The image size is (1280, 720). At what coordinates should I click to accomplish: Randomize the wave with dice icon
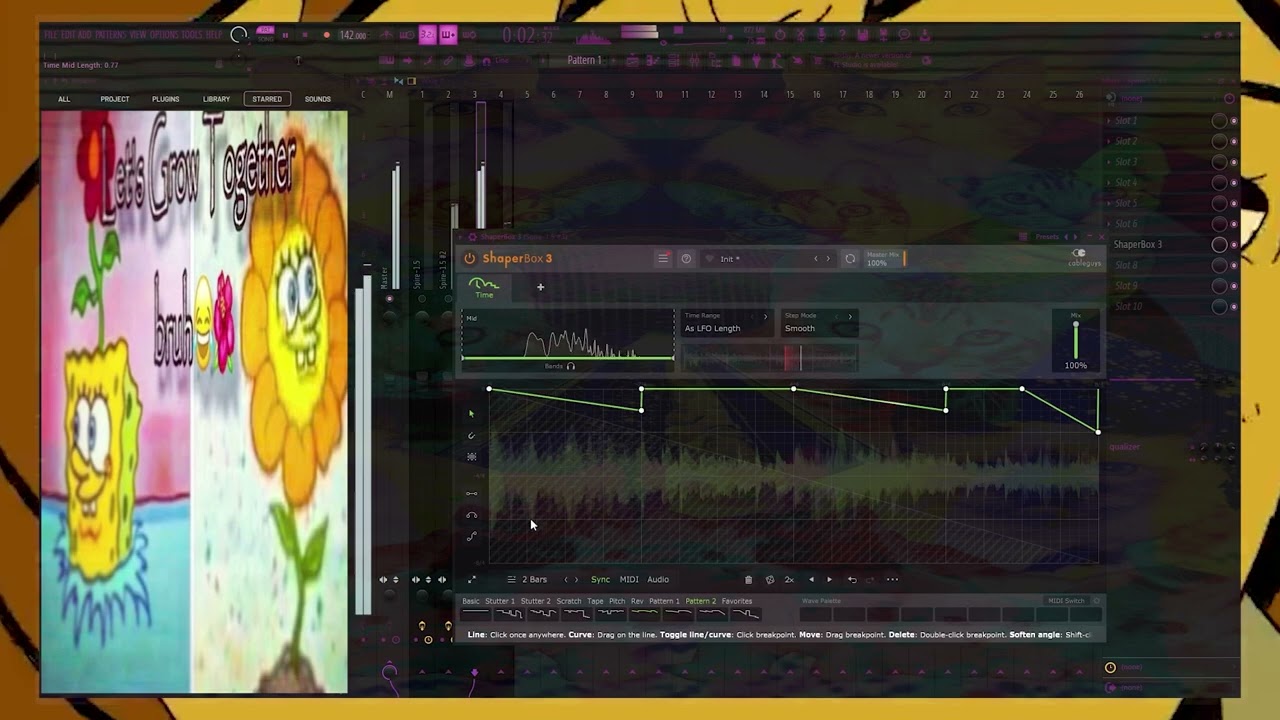(769, 579)
